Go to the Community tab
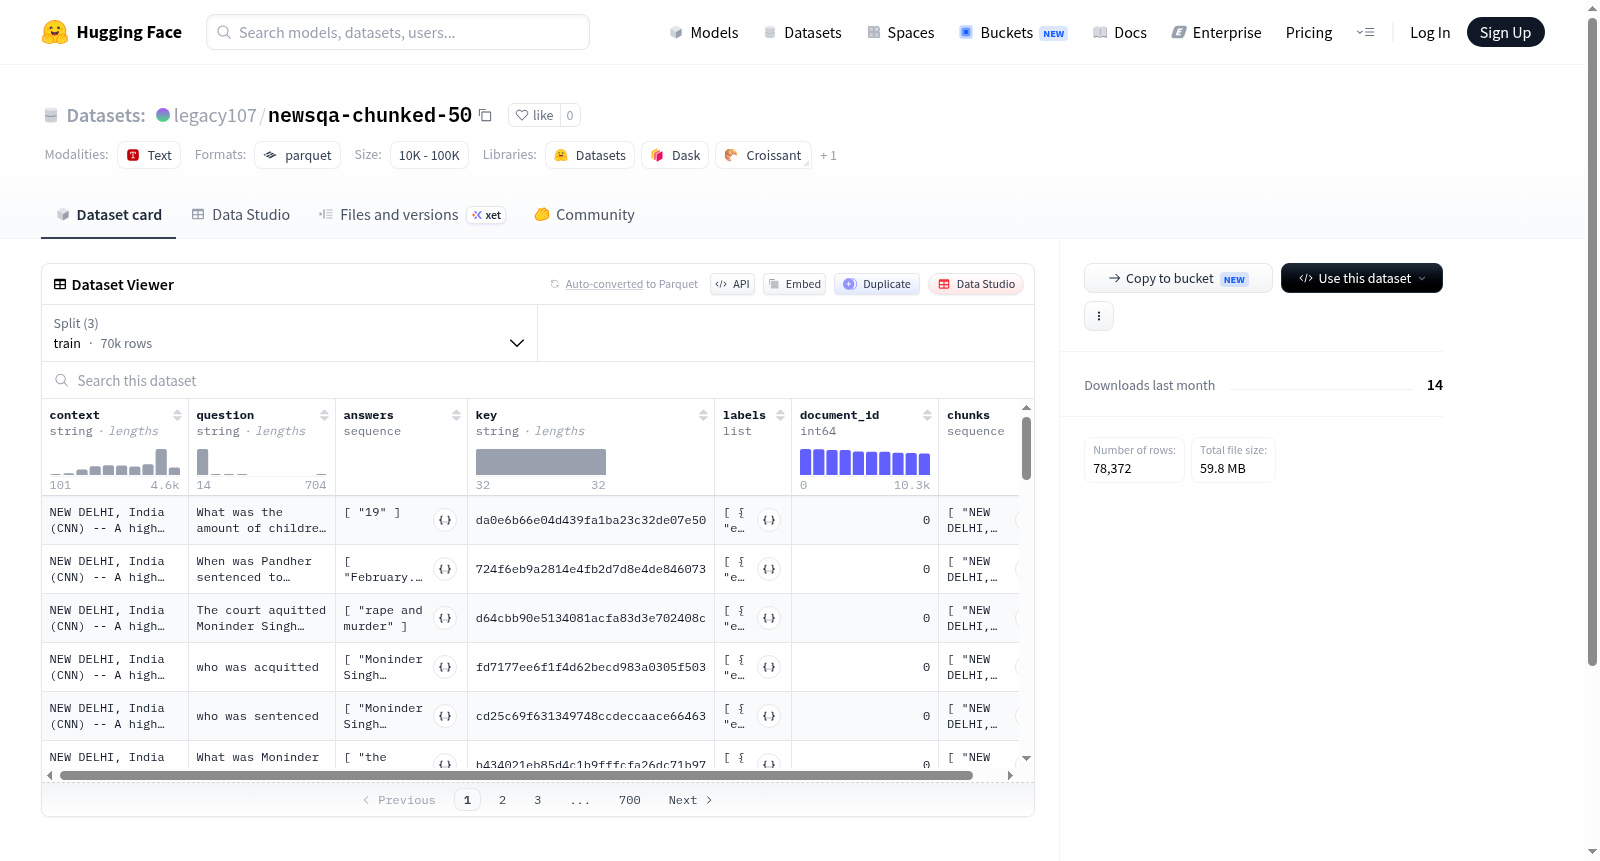This screenshot has height=861, width=1600. point(584,215)
